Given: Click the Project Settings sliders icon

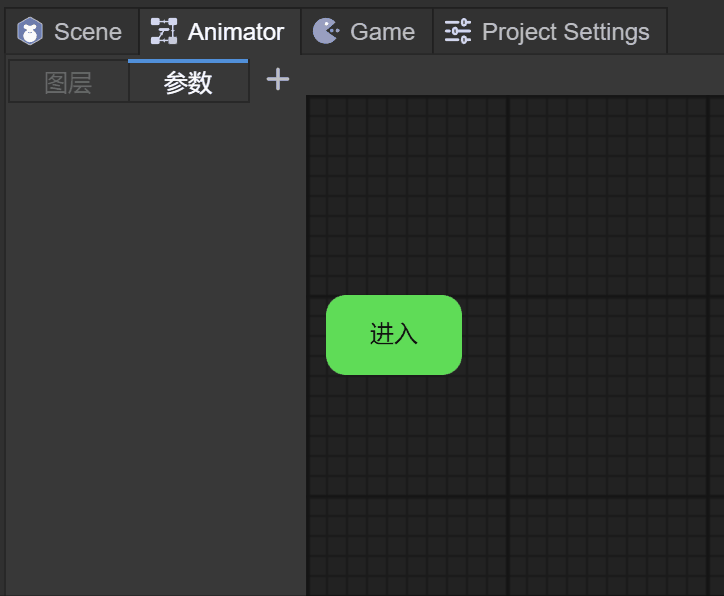Looking at the screenshot, I should (x=458, y=32).
